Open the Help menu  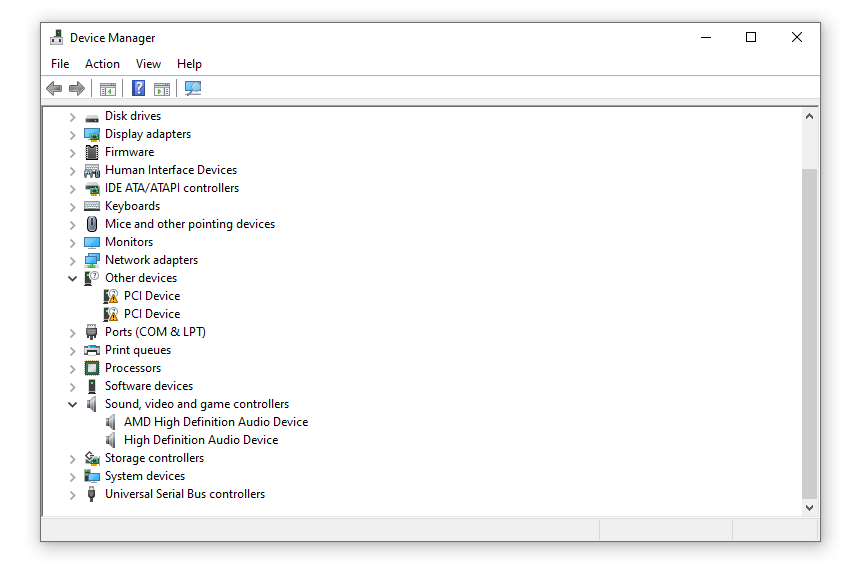[189, 64]
